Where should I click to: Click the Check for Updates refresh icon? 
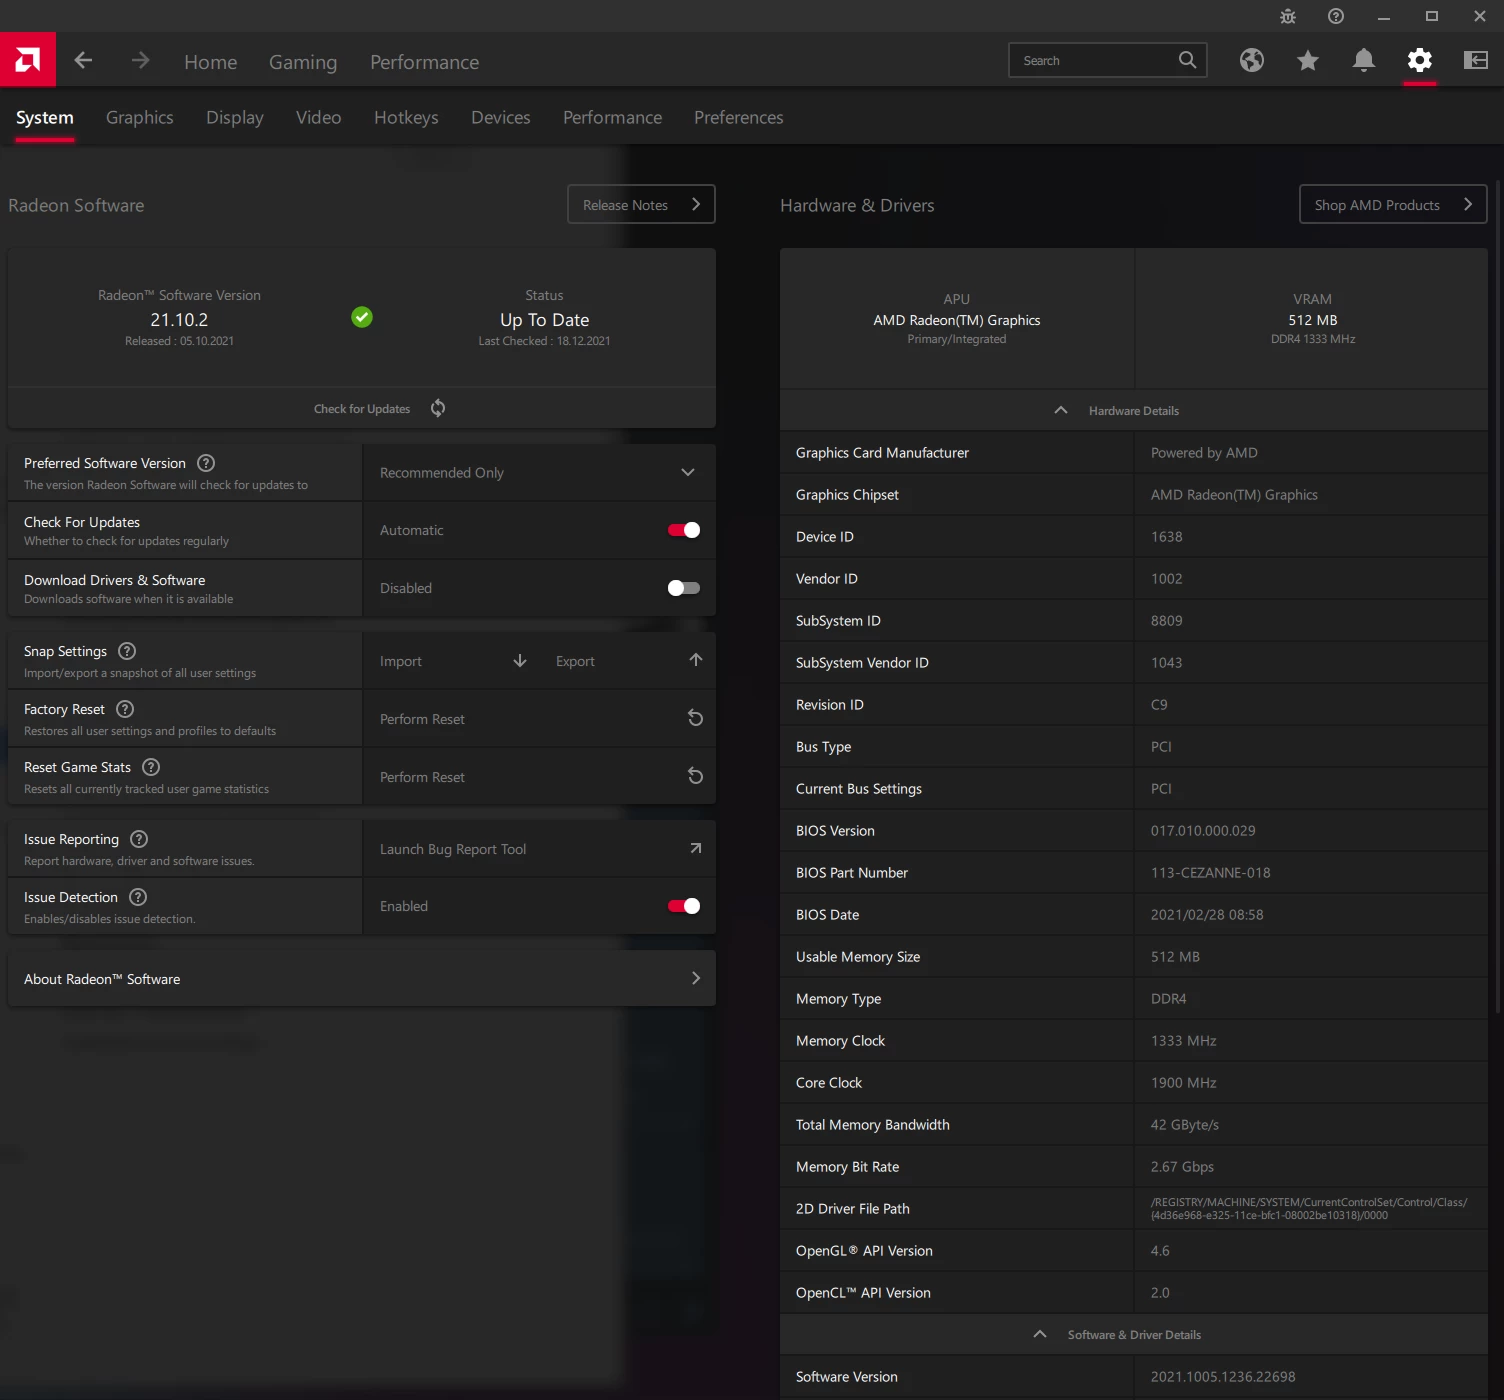coord(438,408)
